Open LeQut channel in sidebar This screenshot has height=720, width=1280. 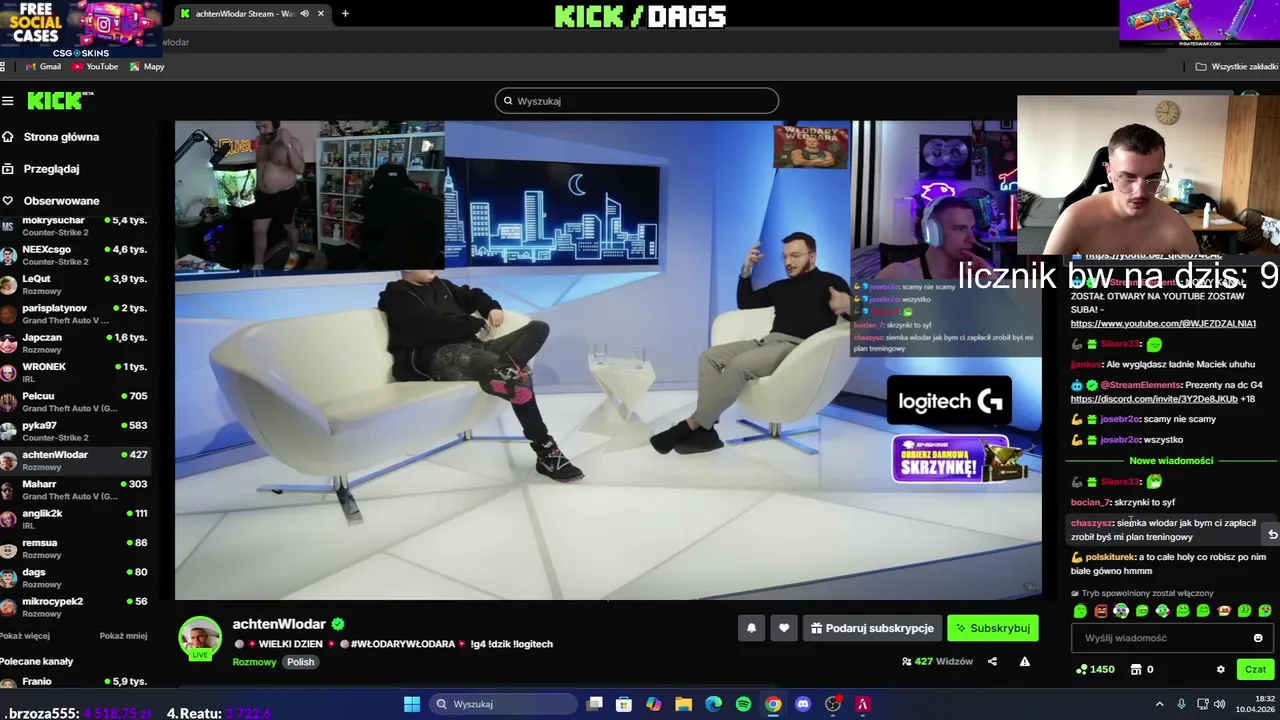75,284
